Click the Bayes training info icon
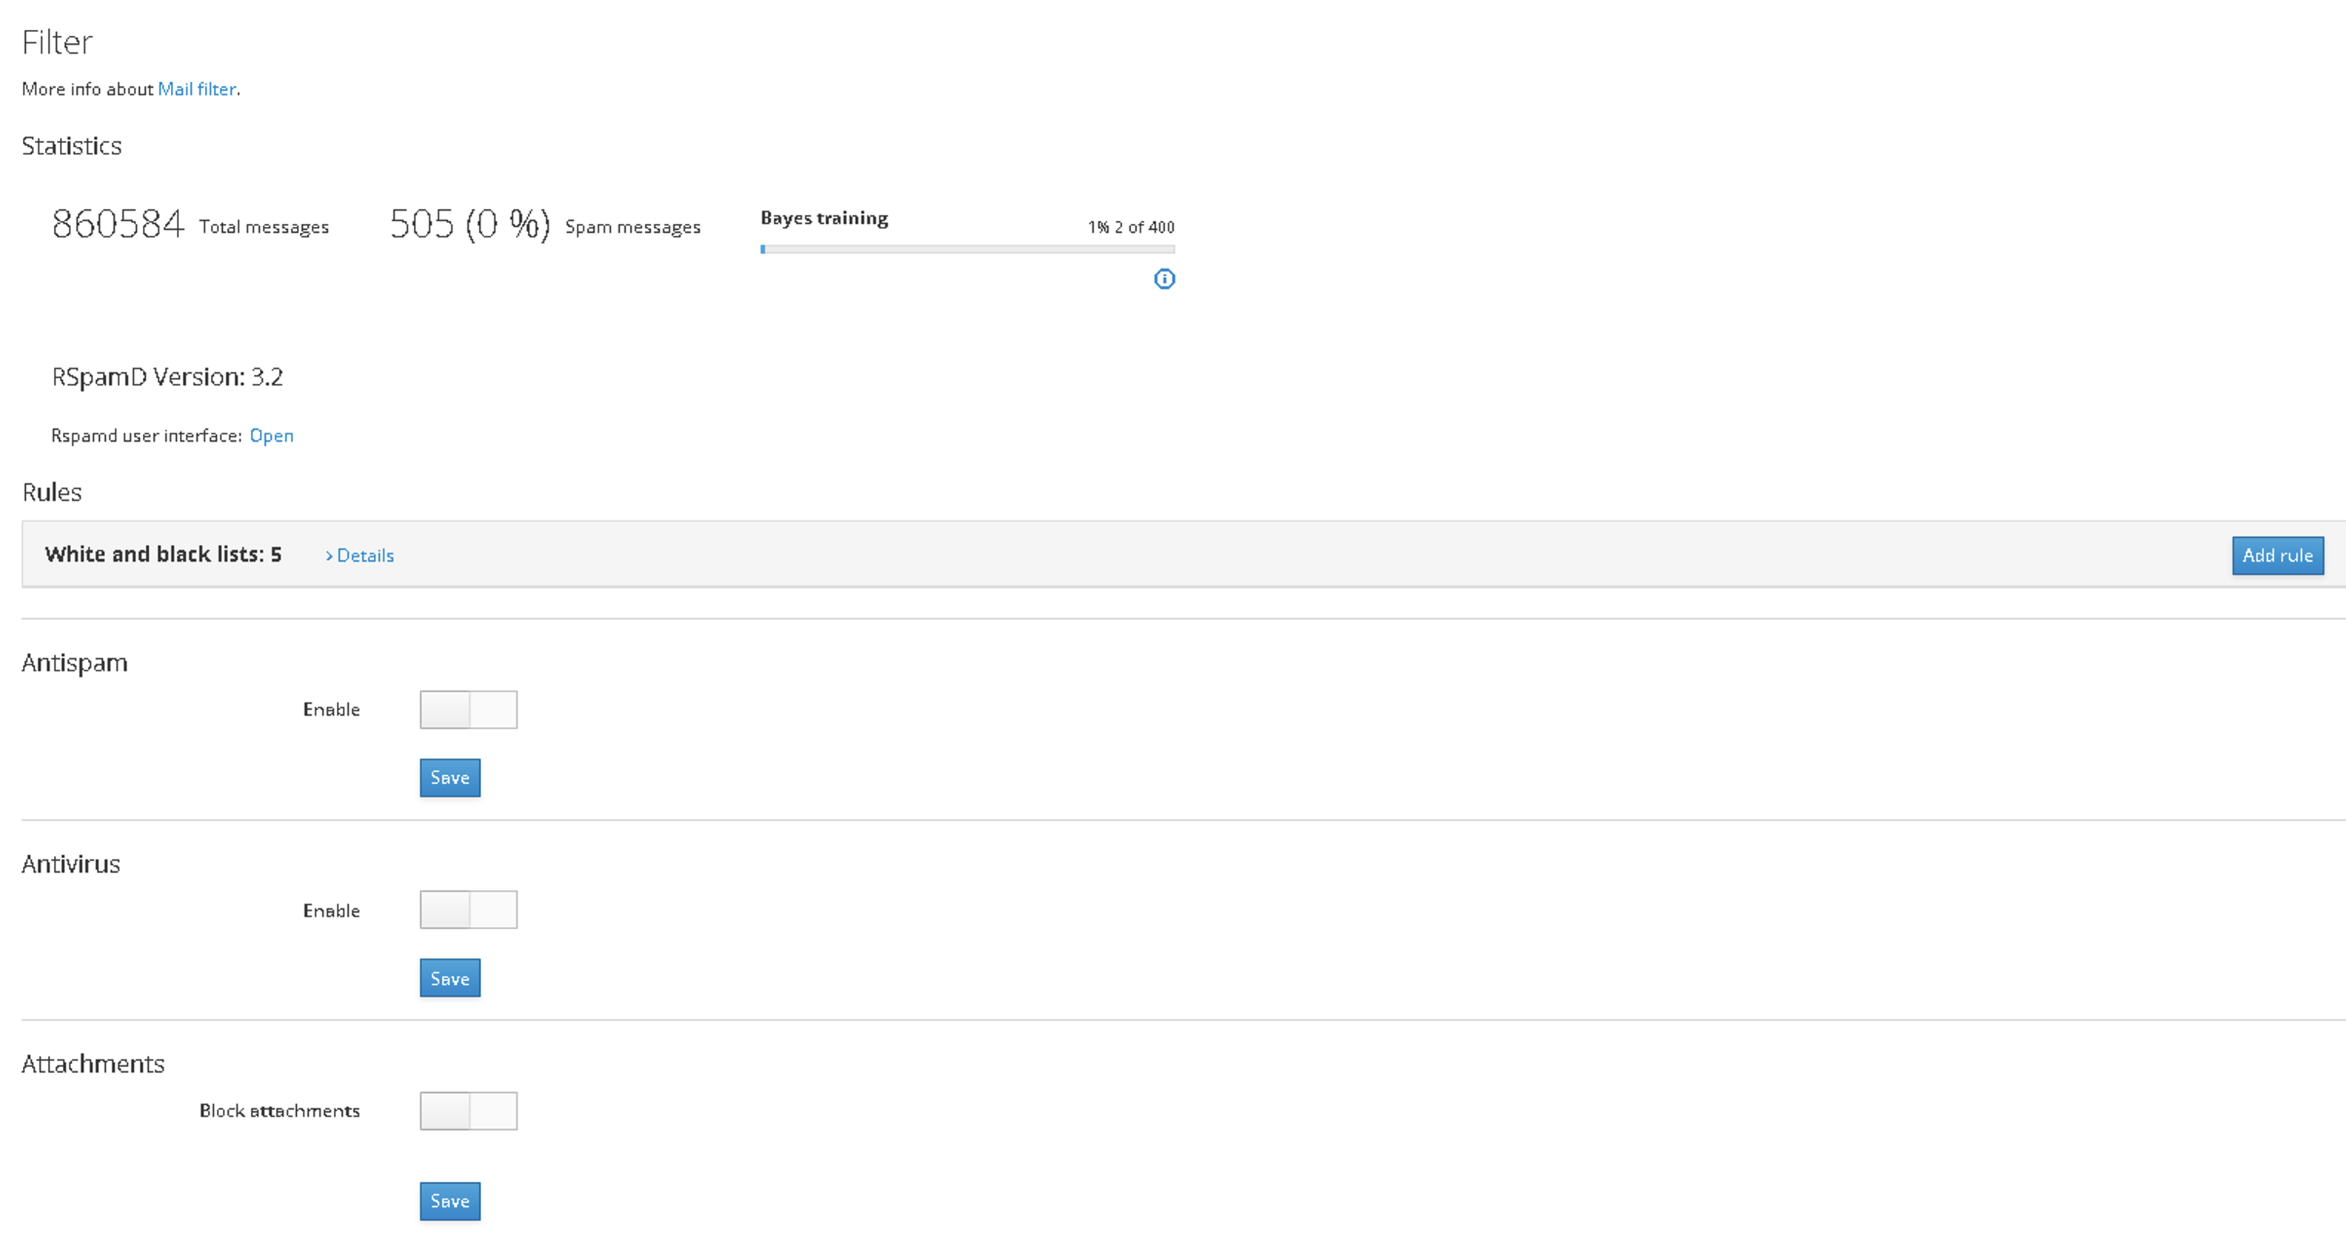2346x1256 pixels. coord(1164,279)
